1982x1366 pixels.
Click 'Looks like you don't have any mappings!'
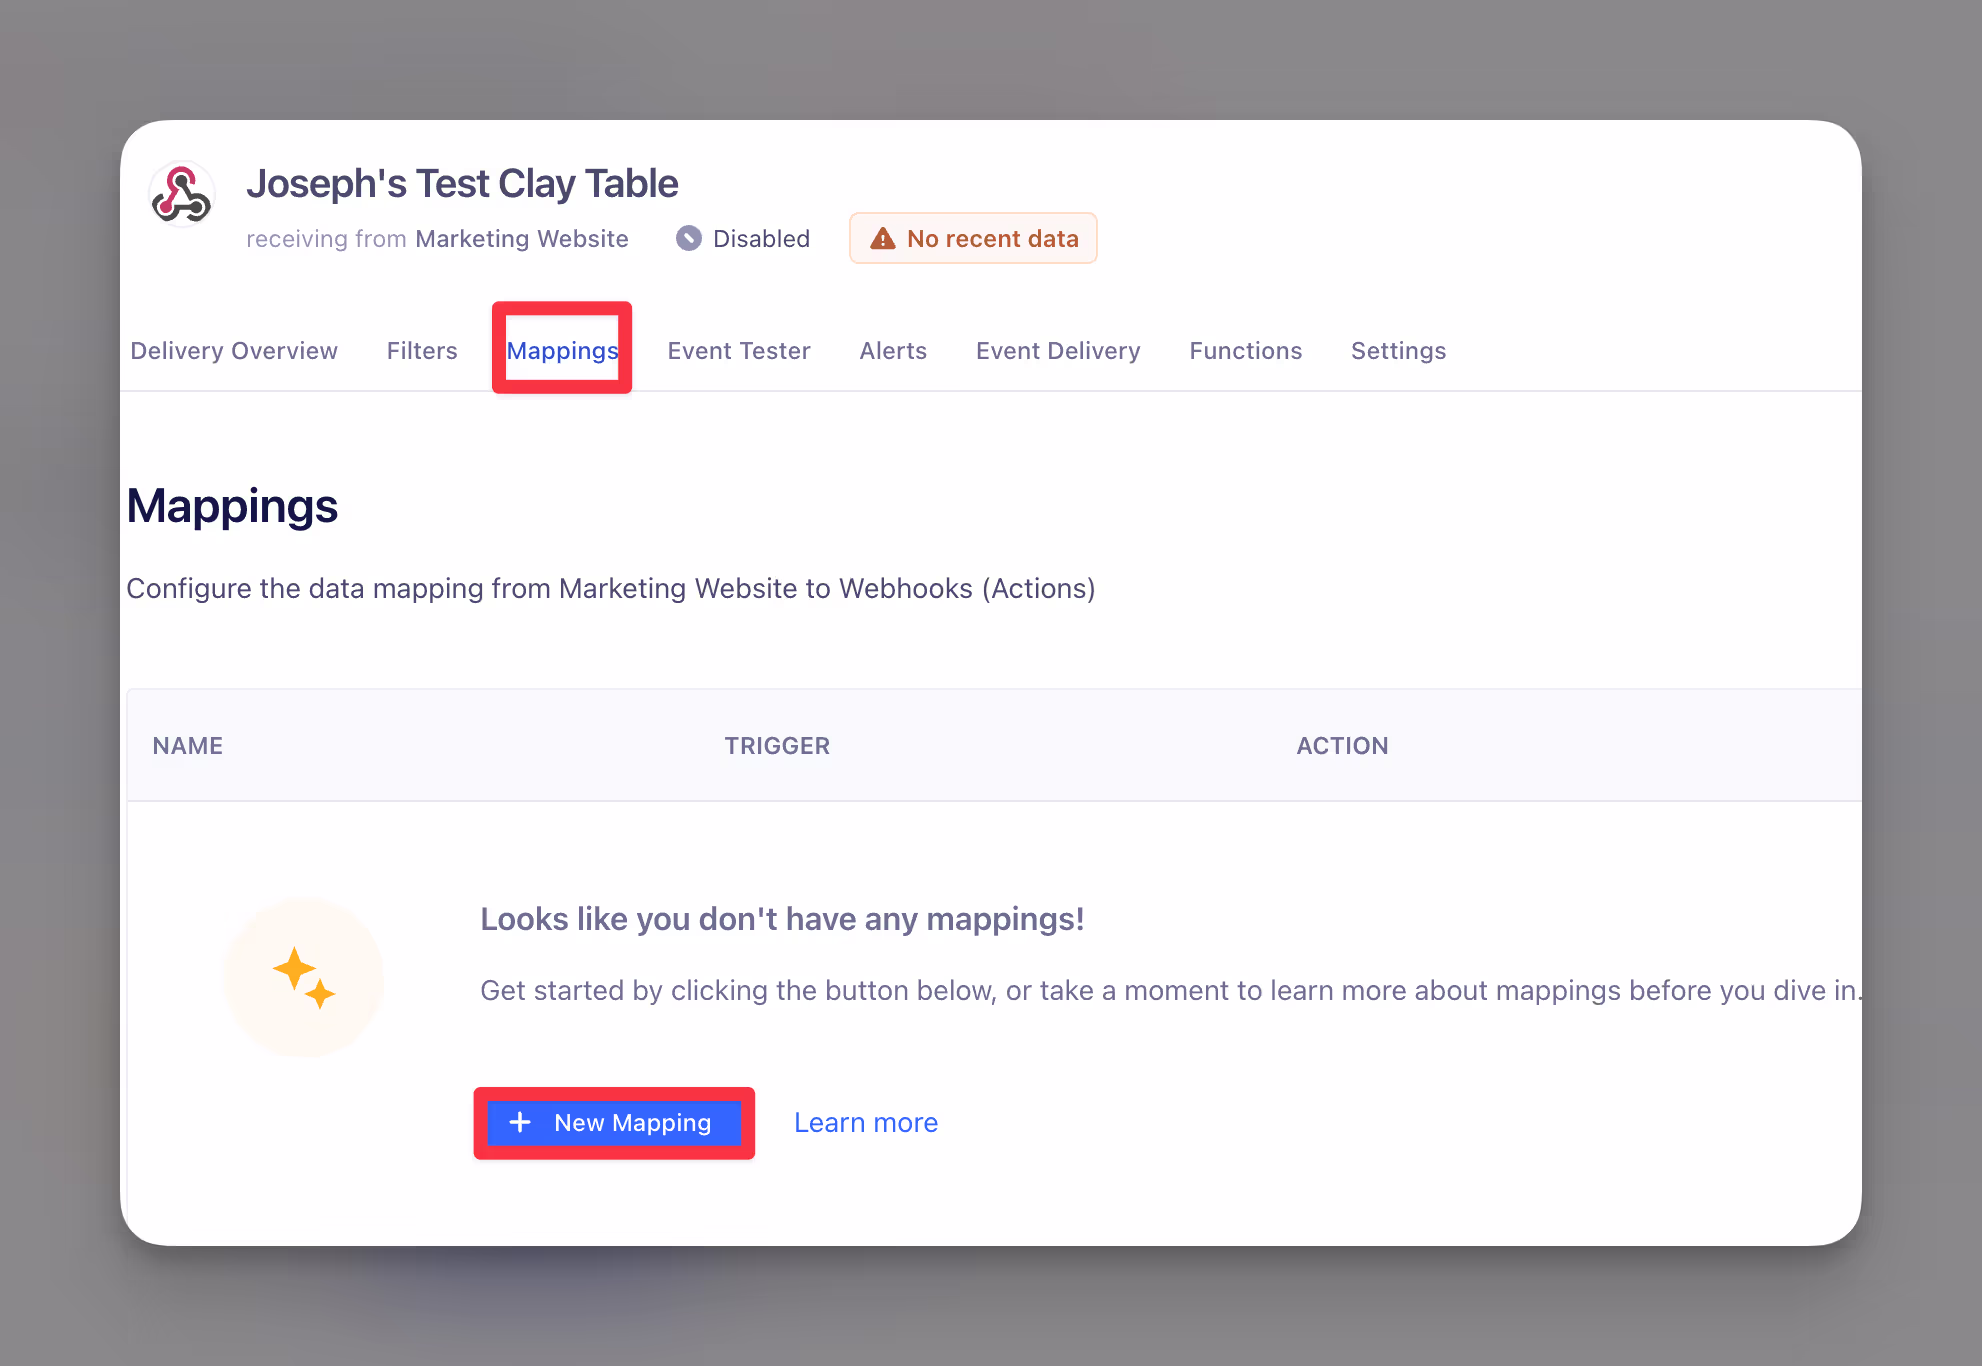pos(782,919)
